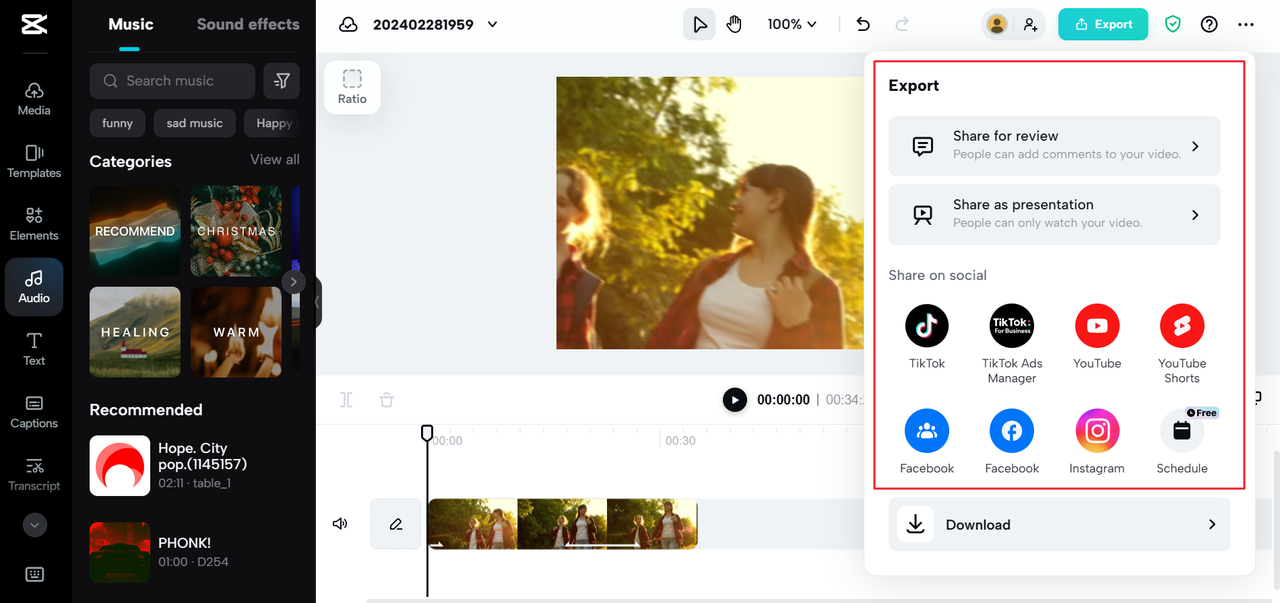Click the delete trash icon
Screen dimensions: 1280x603
pyautogui.click(x=387, y=400)
